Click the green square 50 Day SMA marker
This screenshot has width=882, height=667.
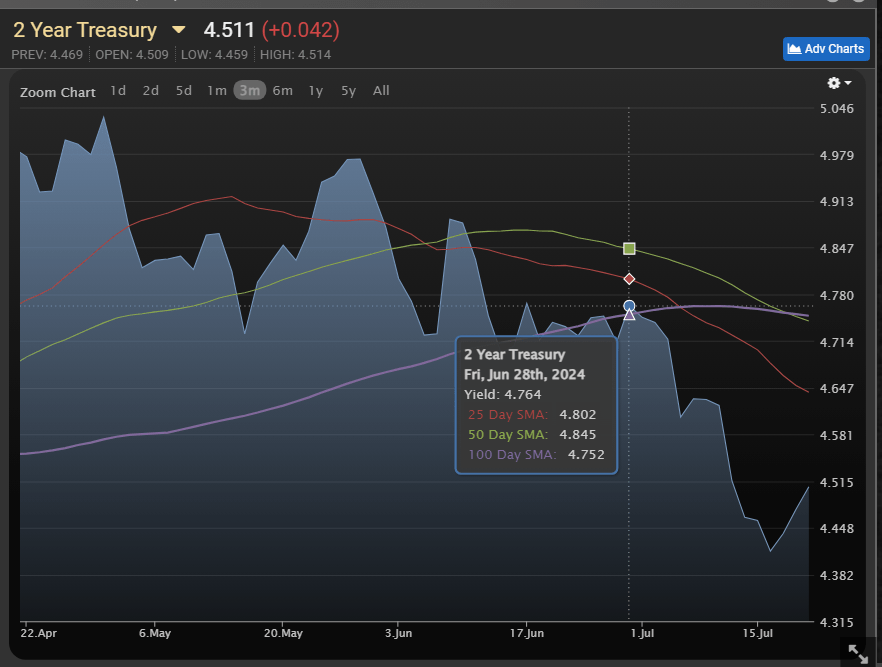pyautogui.click(x=629, y=248)
